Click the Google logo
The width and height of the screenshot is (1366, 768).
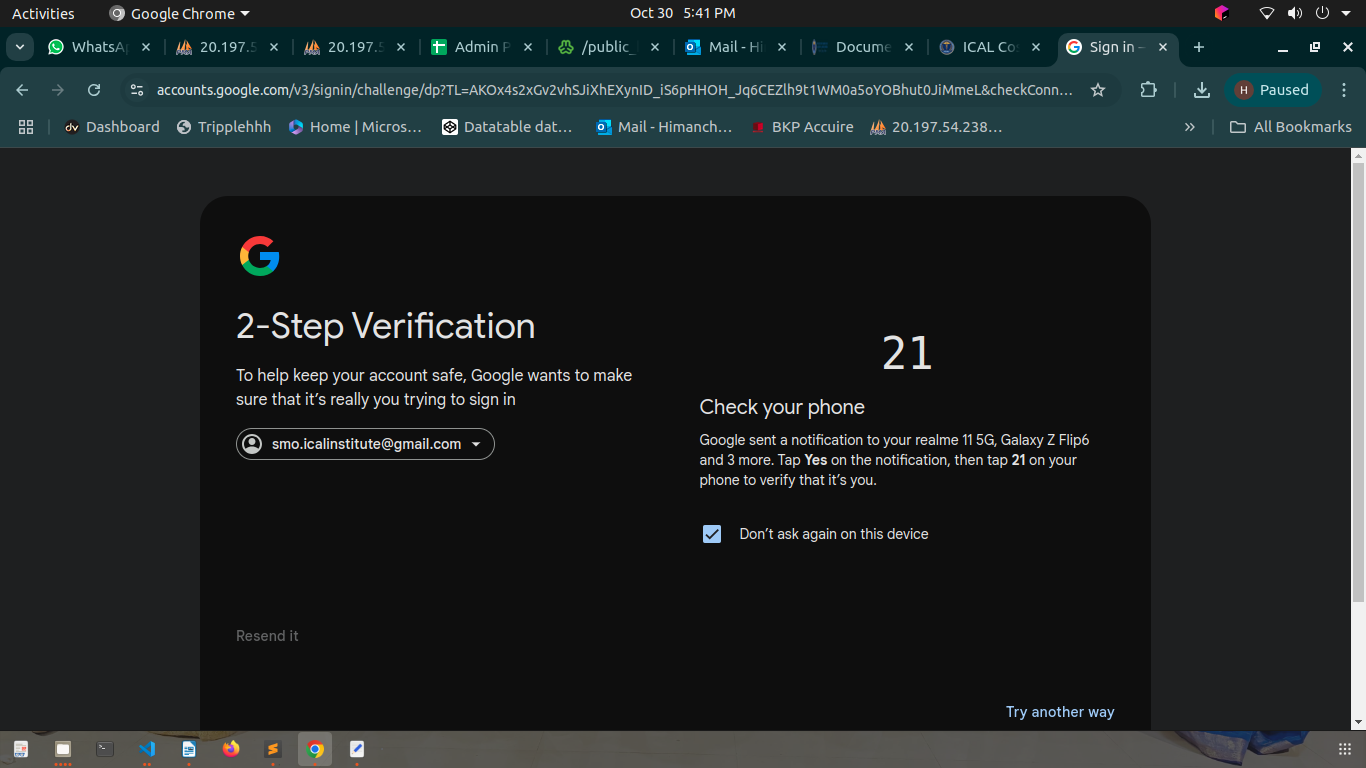[x=259, y=256]
